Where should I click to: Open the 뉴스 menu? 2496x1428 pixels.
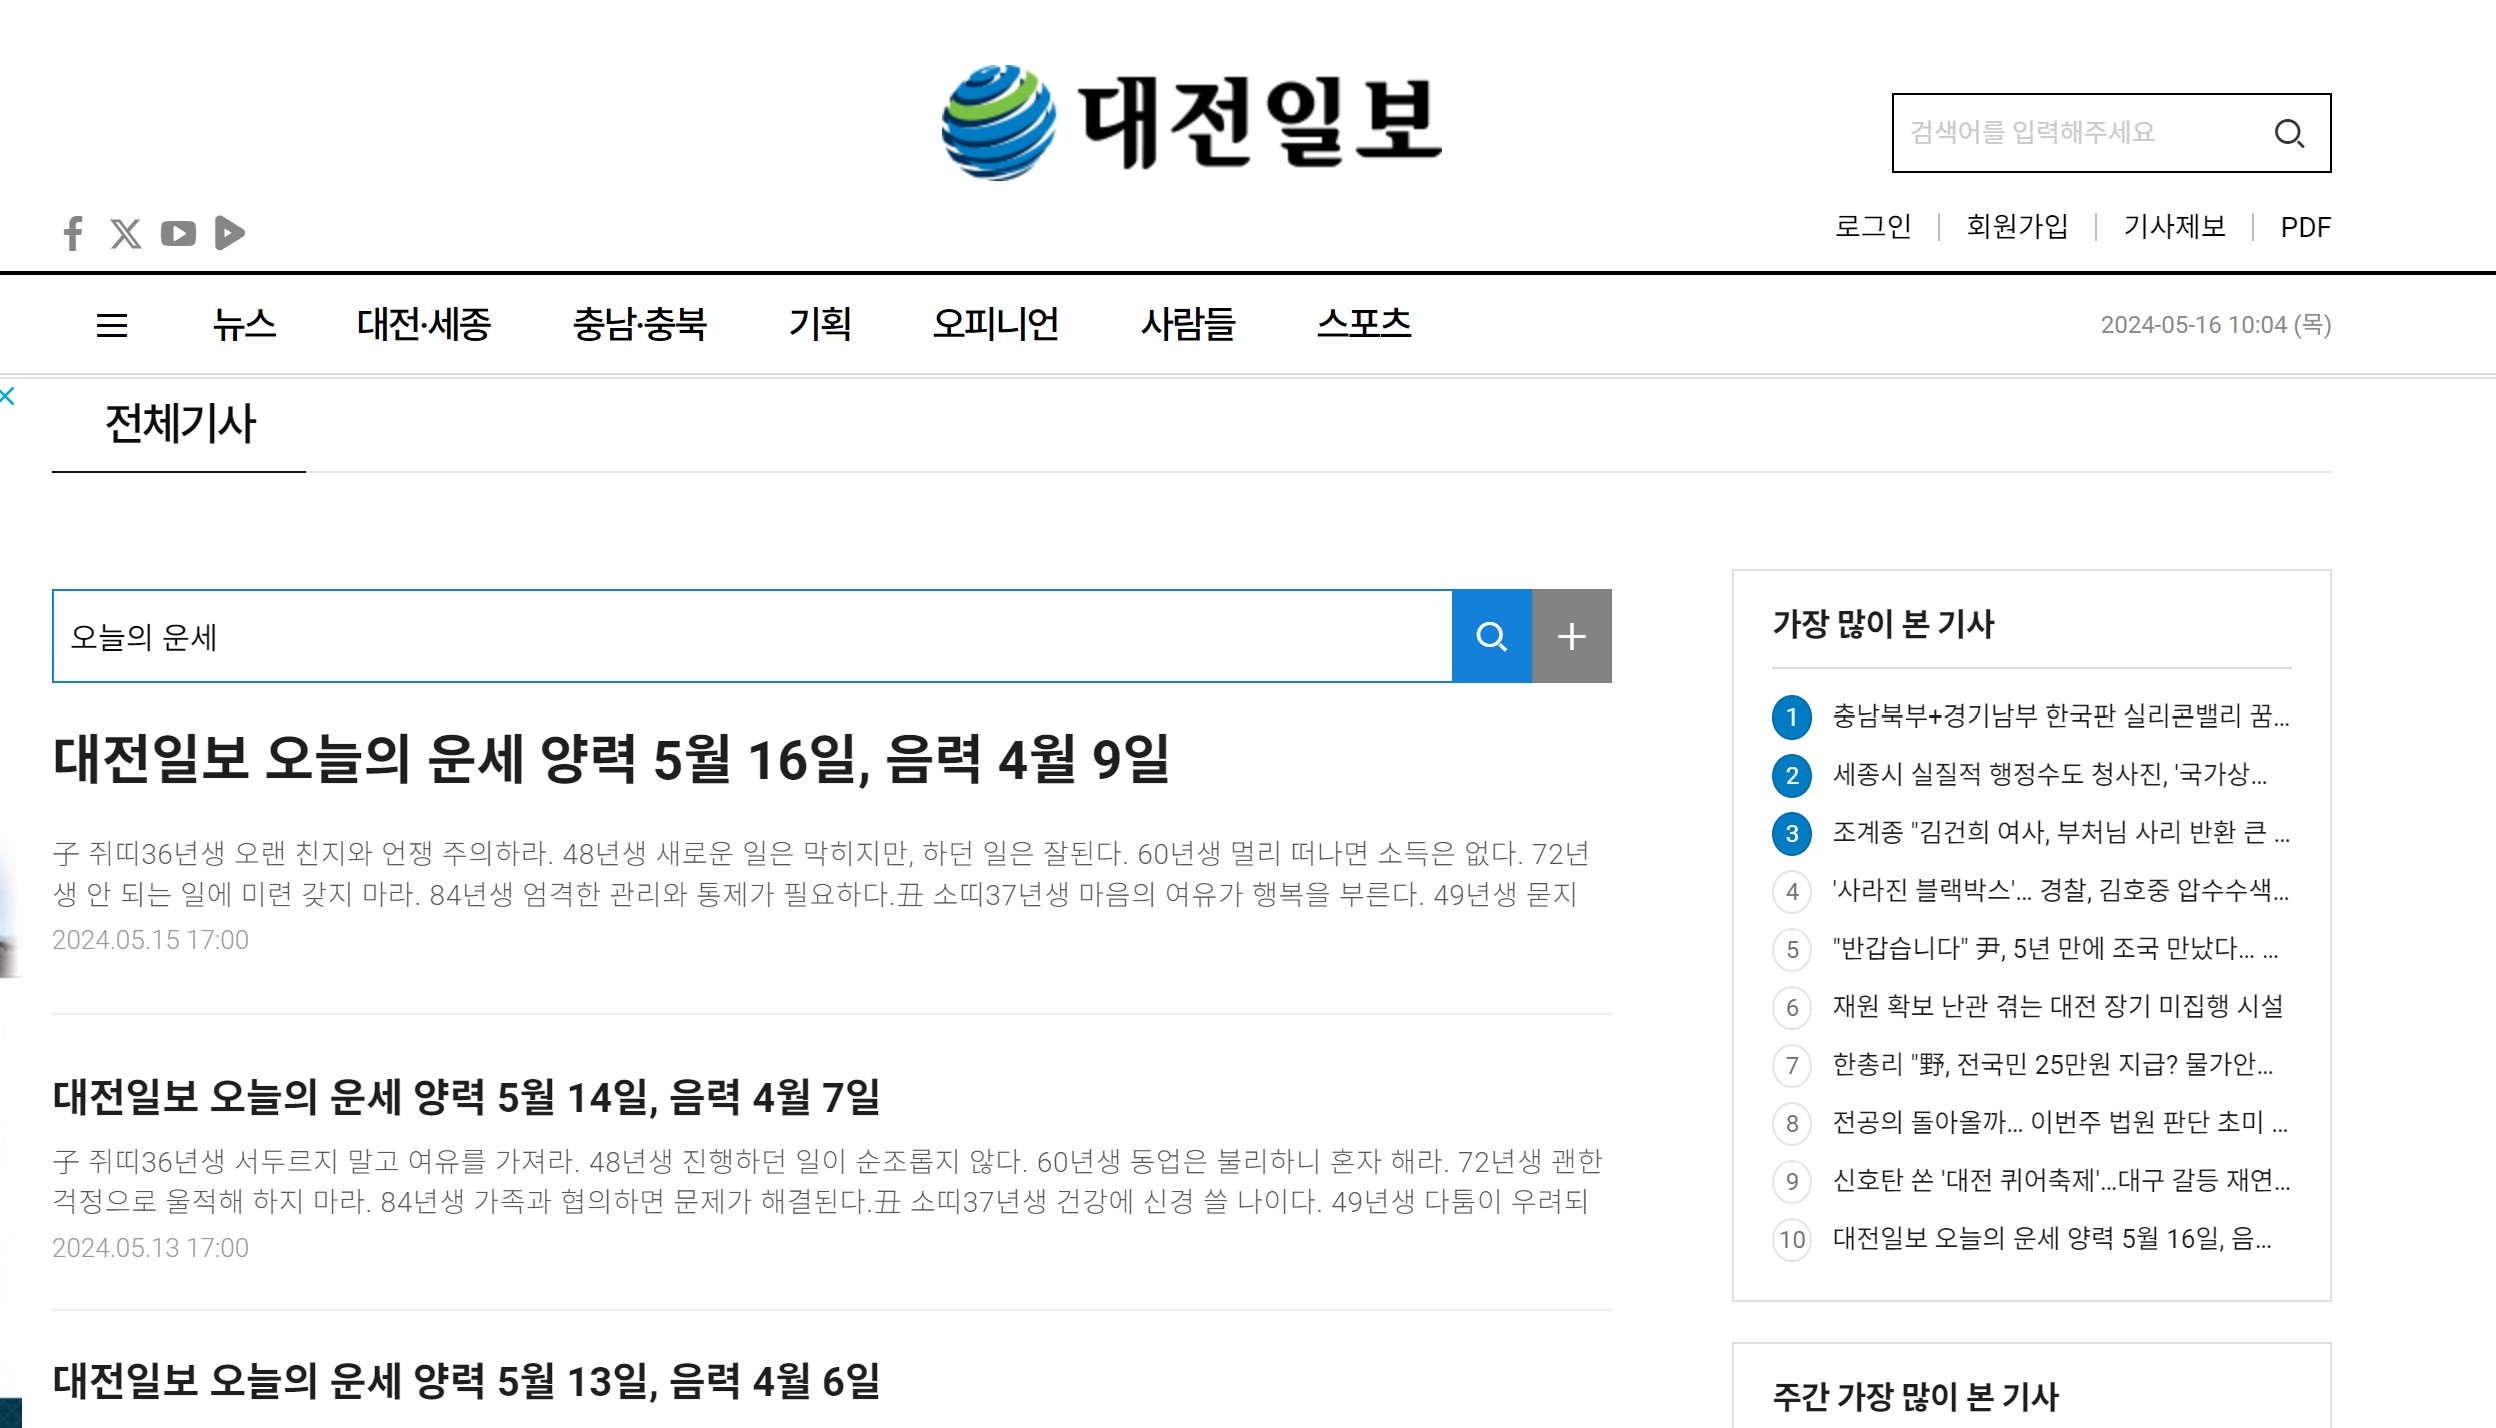[x=244, y=324]
